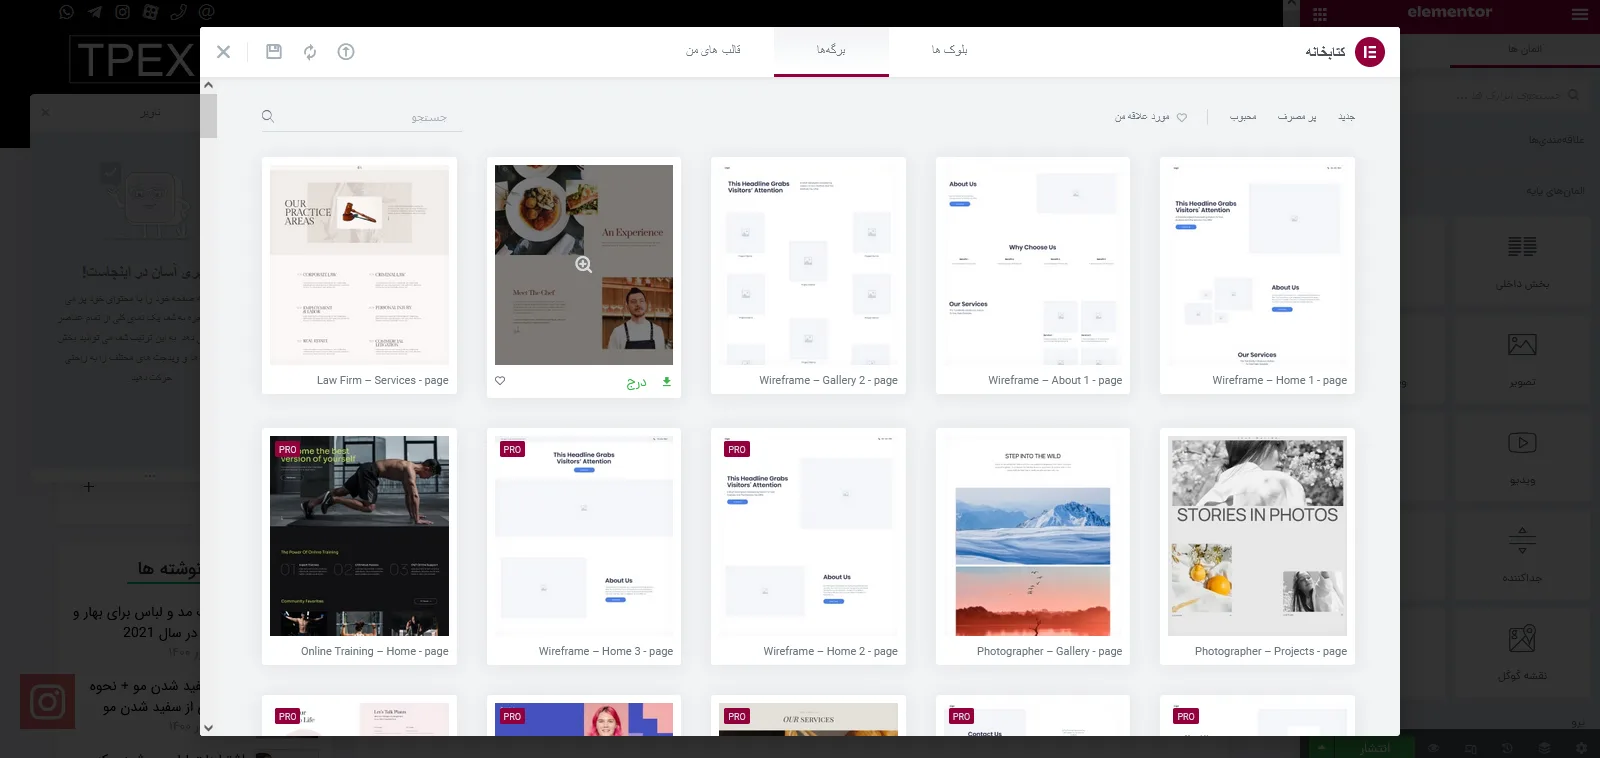Viewport: 1600px width, 758px height.
Task: Click the Telegram icon in site header
Action: pyautogui.click(x=95, y=12)
